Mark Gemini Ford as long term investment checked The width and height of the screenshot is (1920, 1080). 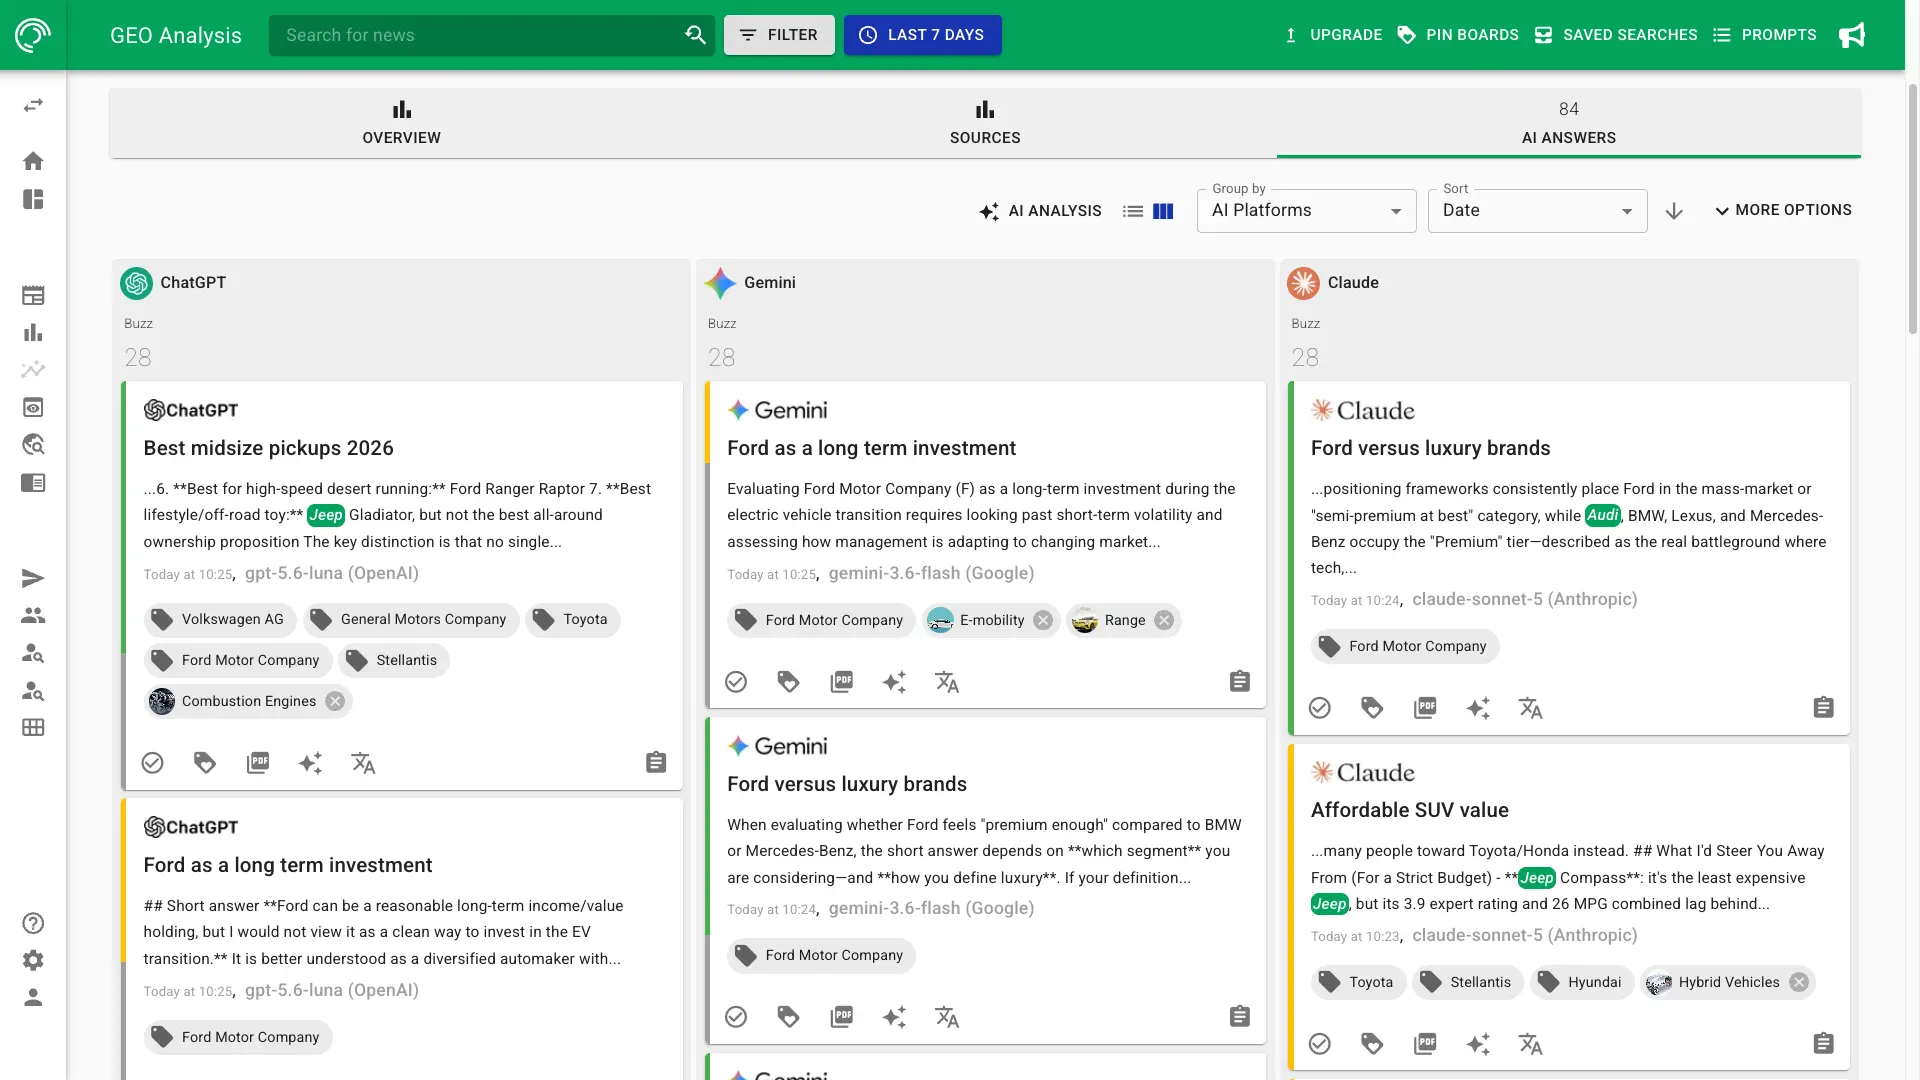[x=736, y=682]
